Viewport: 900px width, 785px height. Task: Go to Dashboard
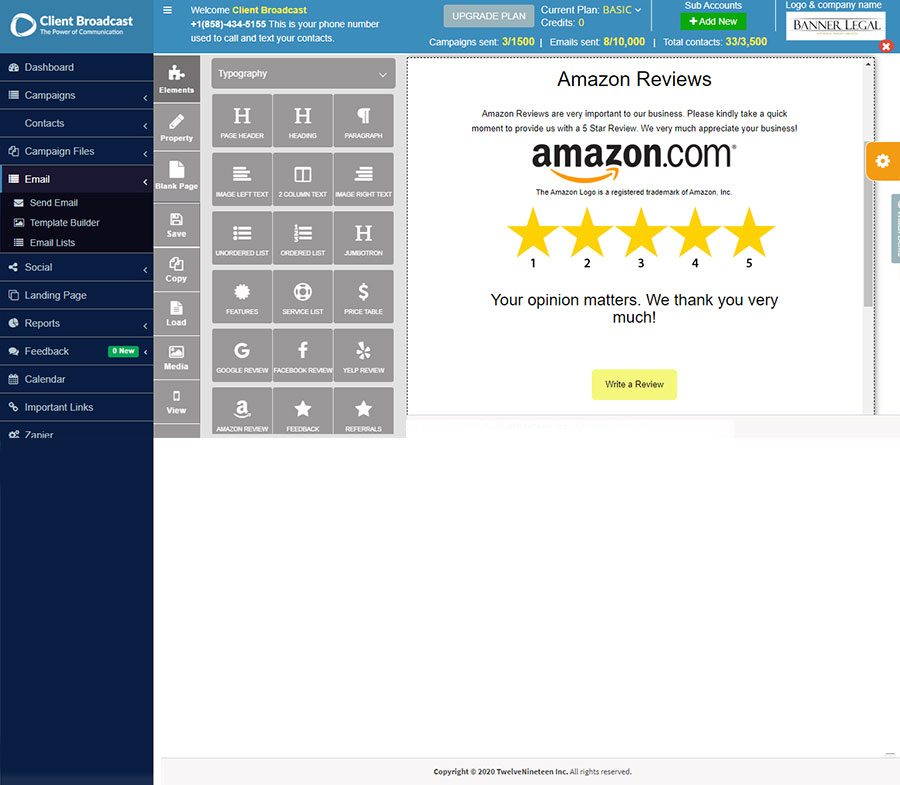click(76, 67)
